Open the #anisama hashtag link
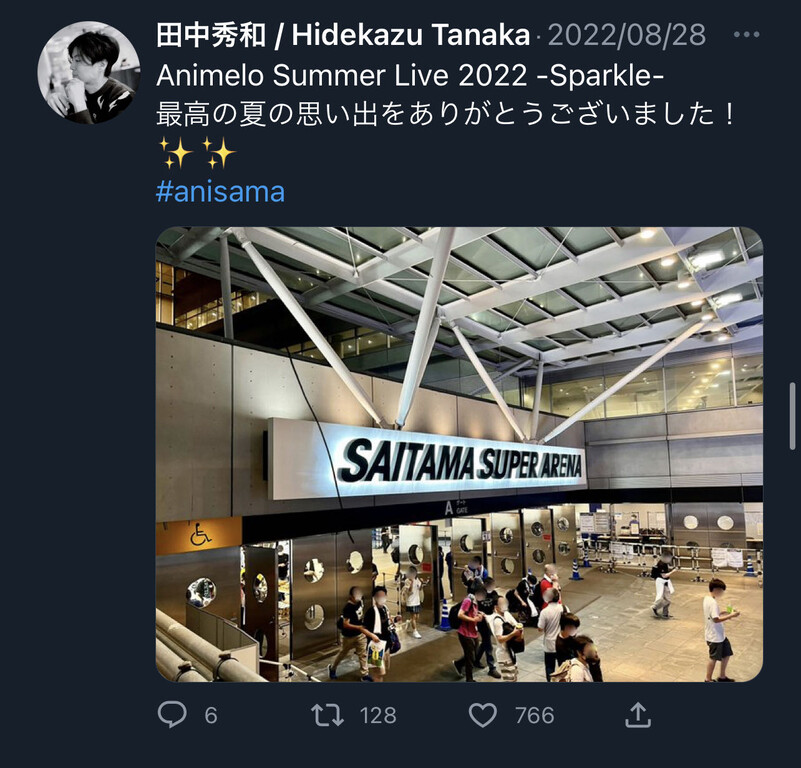 (x=220, y=192)
